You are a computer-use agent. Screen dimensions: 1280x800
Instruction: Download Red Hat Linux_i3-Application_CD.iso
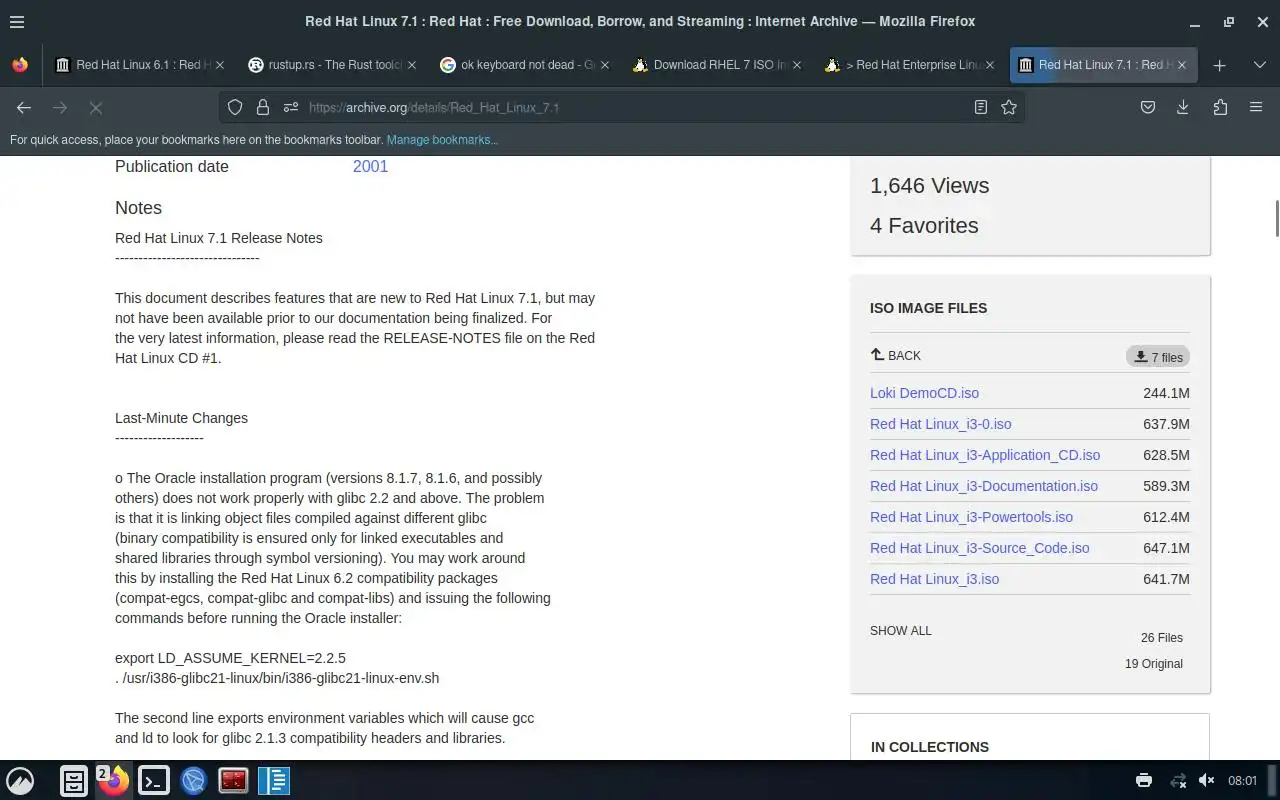point(985,455)
